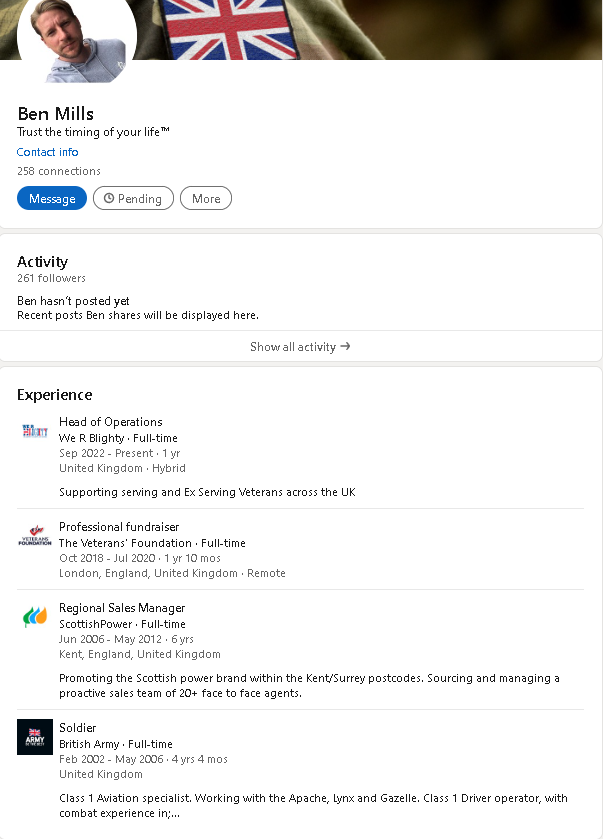The width and height of the screenshot is (603, 839).
Task: Click the Ben Mills profile name heading
Action: (x=56, y=114)
